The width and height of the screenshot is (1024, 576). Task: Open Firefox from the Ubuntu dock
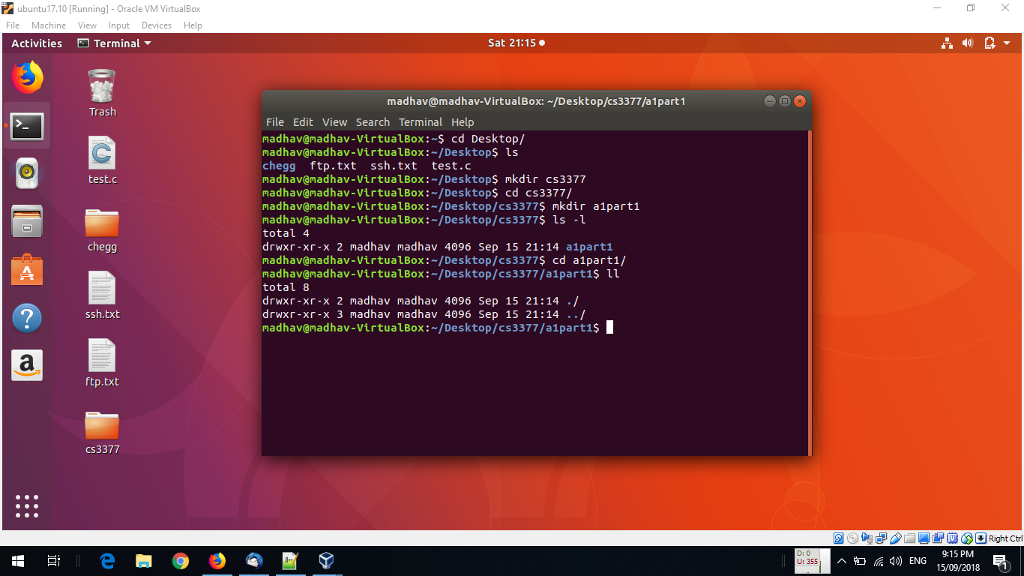pos(27,77)
